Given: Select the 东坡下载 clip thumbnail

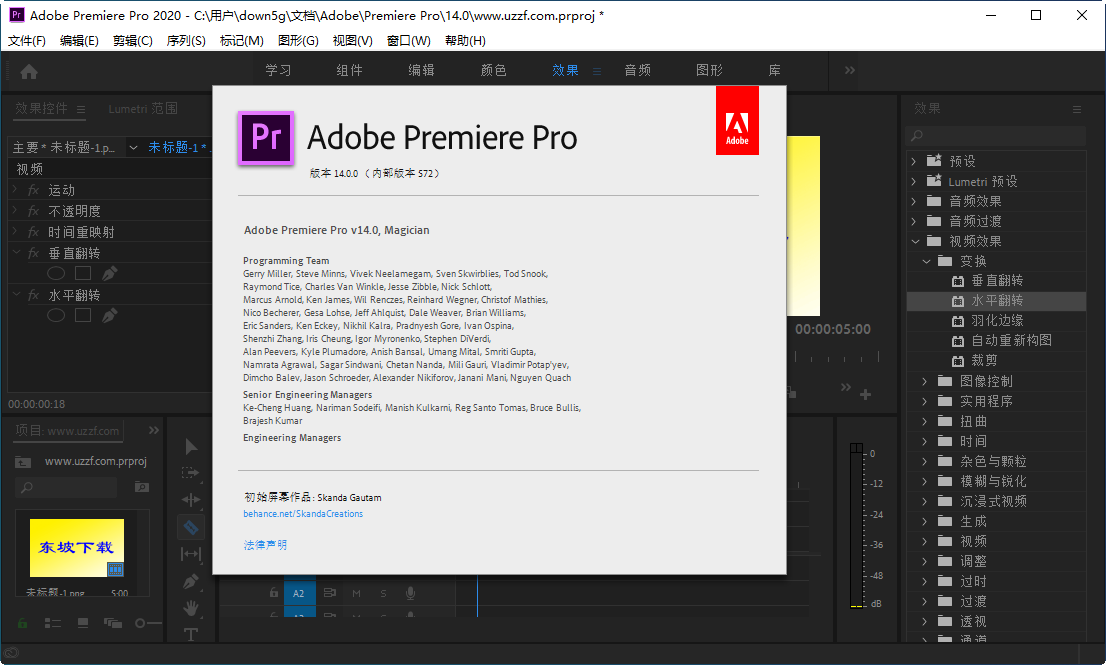Looking at the screenshot, I should (x=77, y=547).
